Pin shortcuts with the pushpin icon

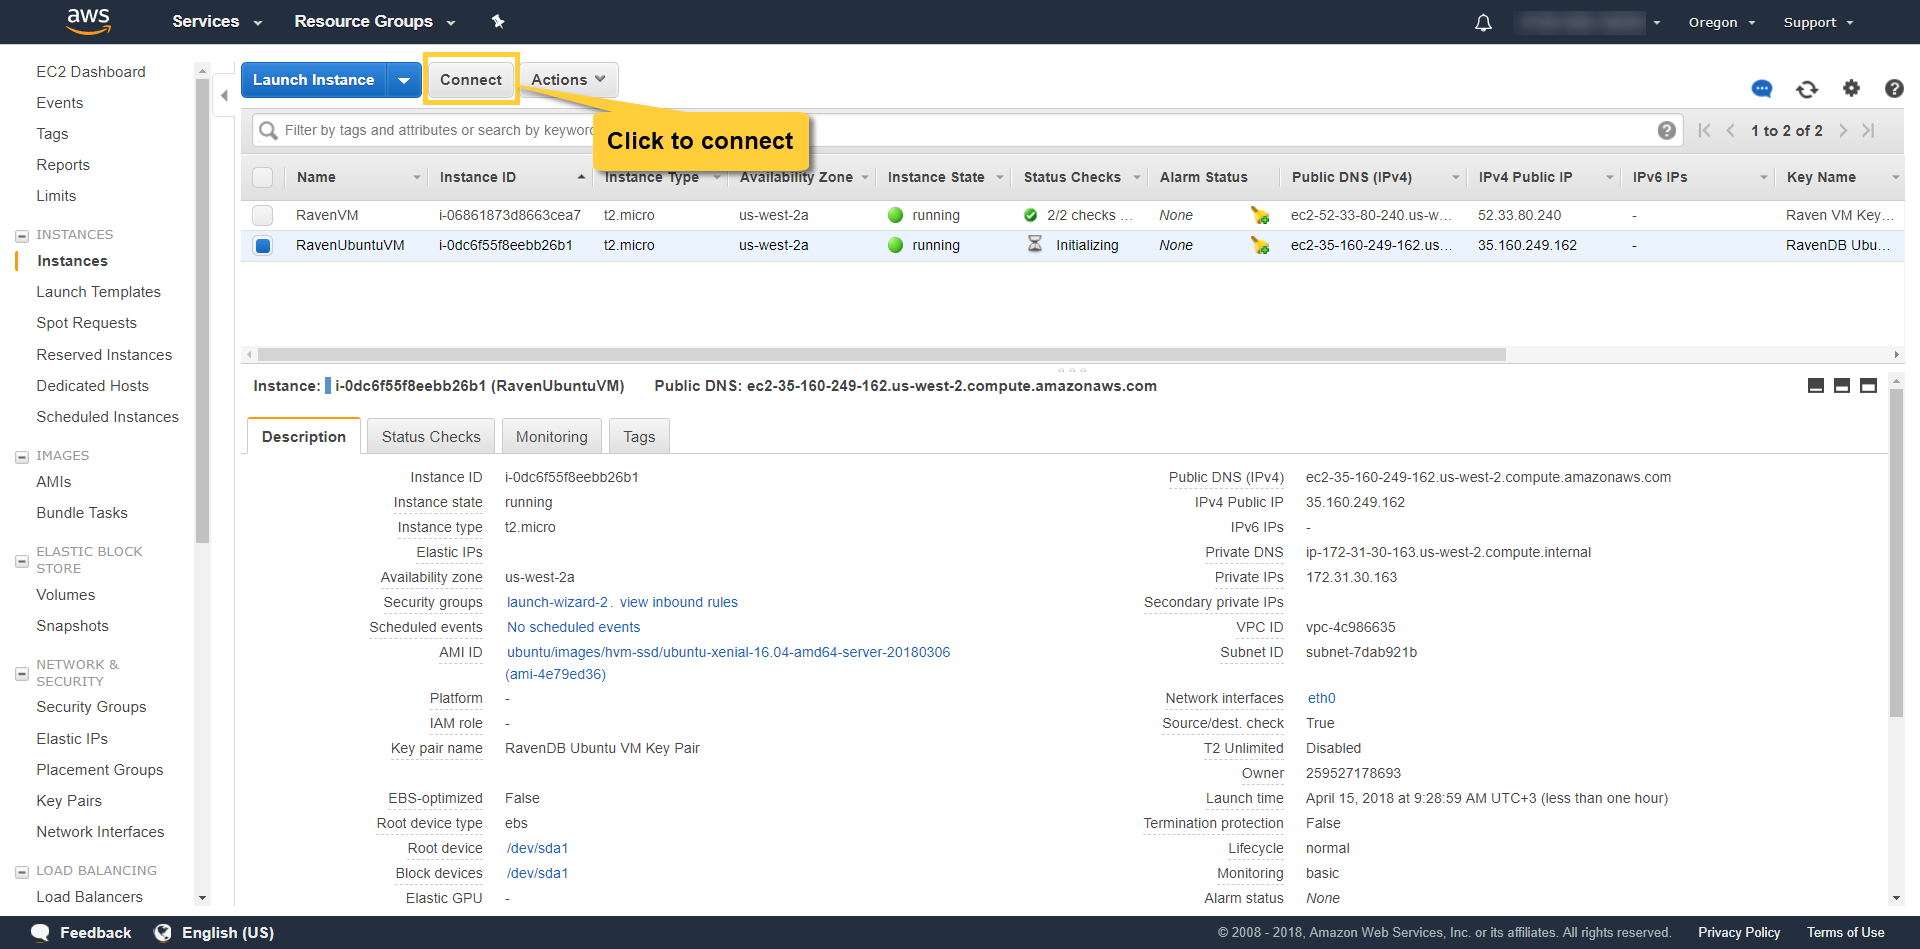click(498, 21)
